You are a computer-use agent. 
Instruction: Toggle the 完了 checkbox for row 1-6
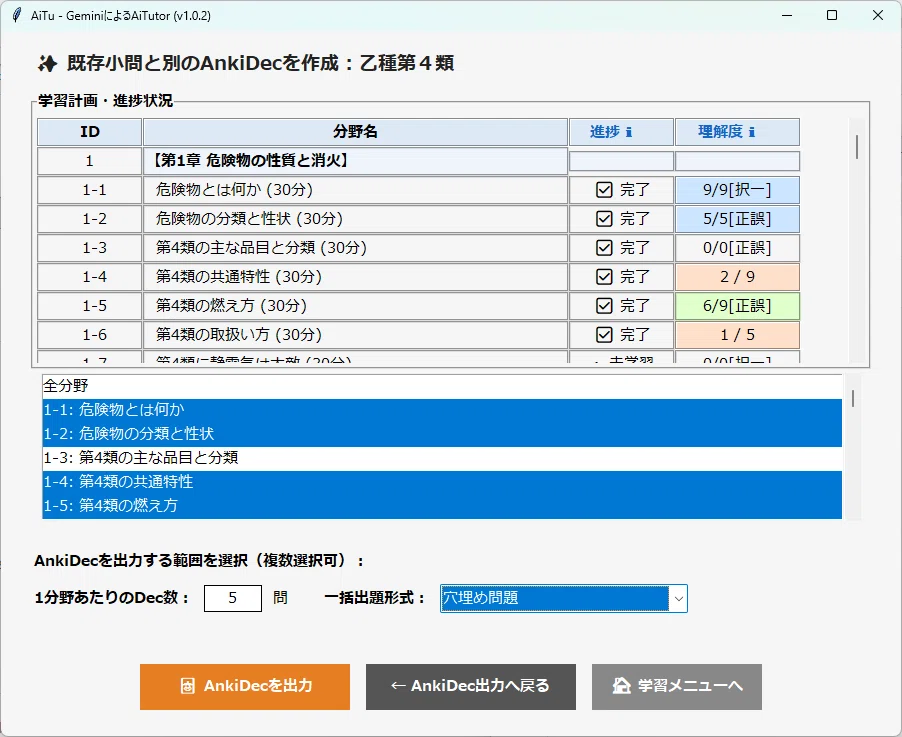(604, 334)
